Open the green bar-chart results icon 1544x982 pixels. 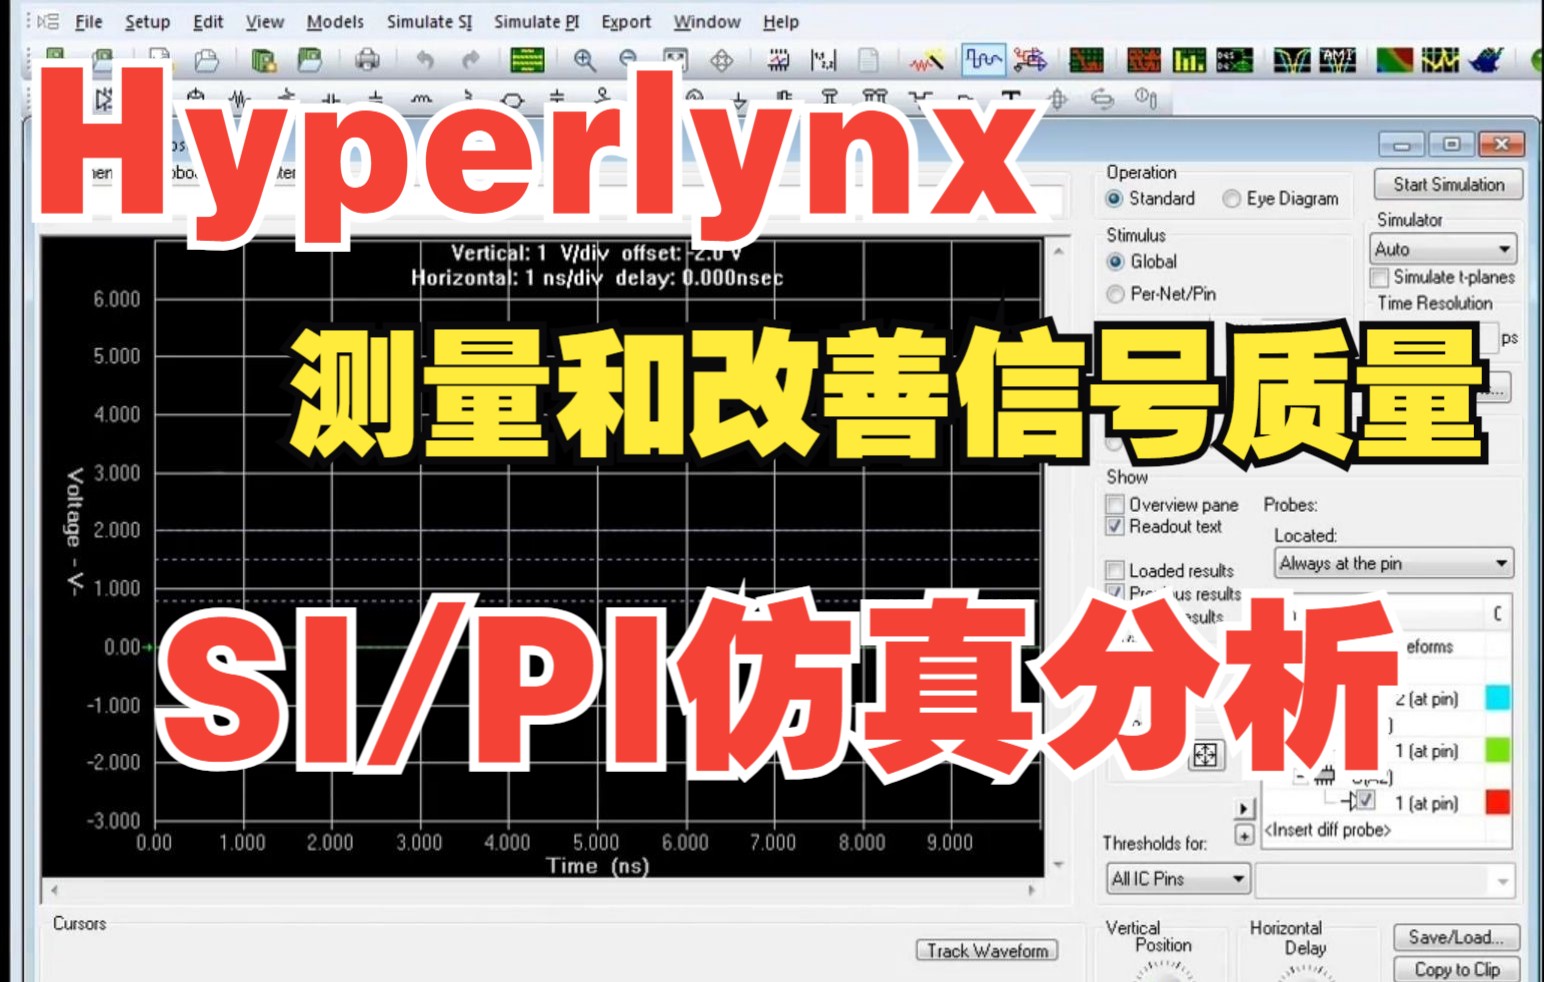[1187, 60]
